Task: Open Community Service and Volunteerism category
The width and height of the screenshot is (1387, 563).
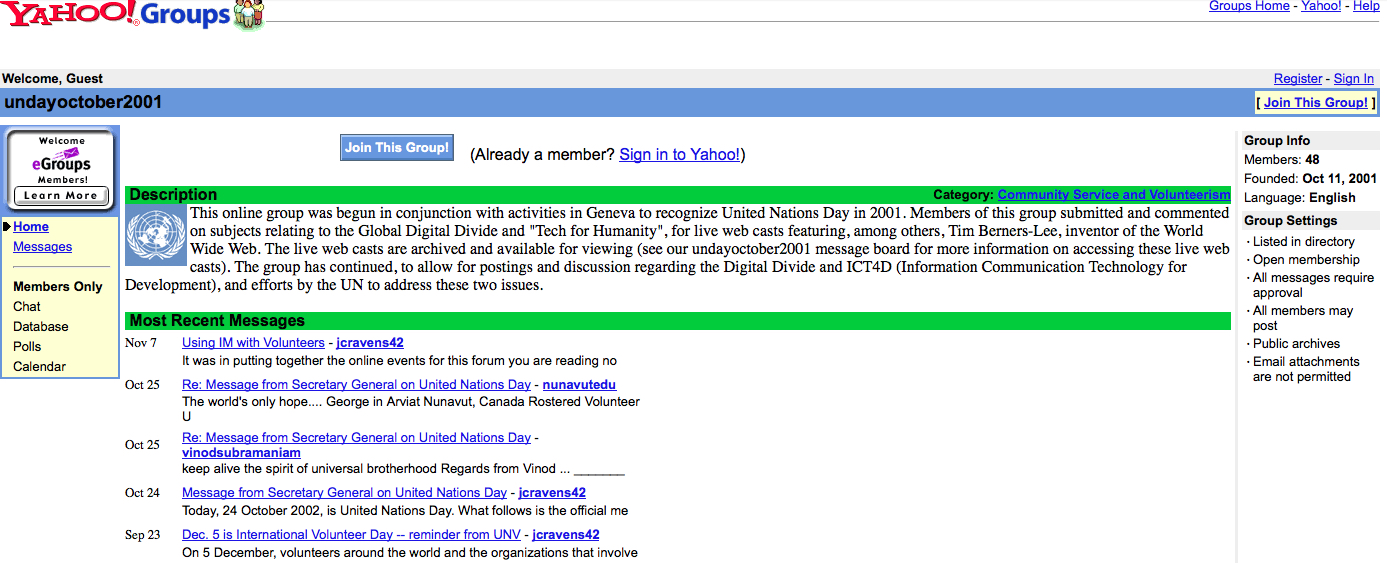Action: click(x=1113, y=195)
